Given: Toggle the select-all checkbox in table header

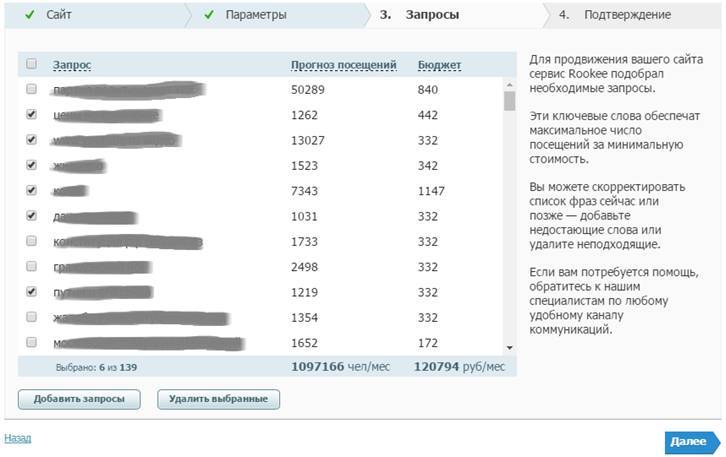Looking at the screenshot, I should [x=31, y=64].
